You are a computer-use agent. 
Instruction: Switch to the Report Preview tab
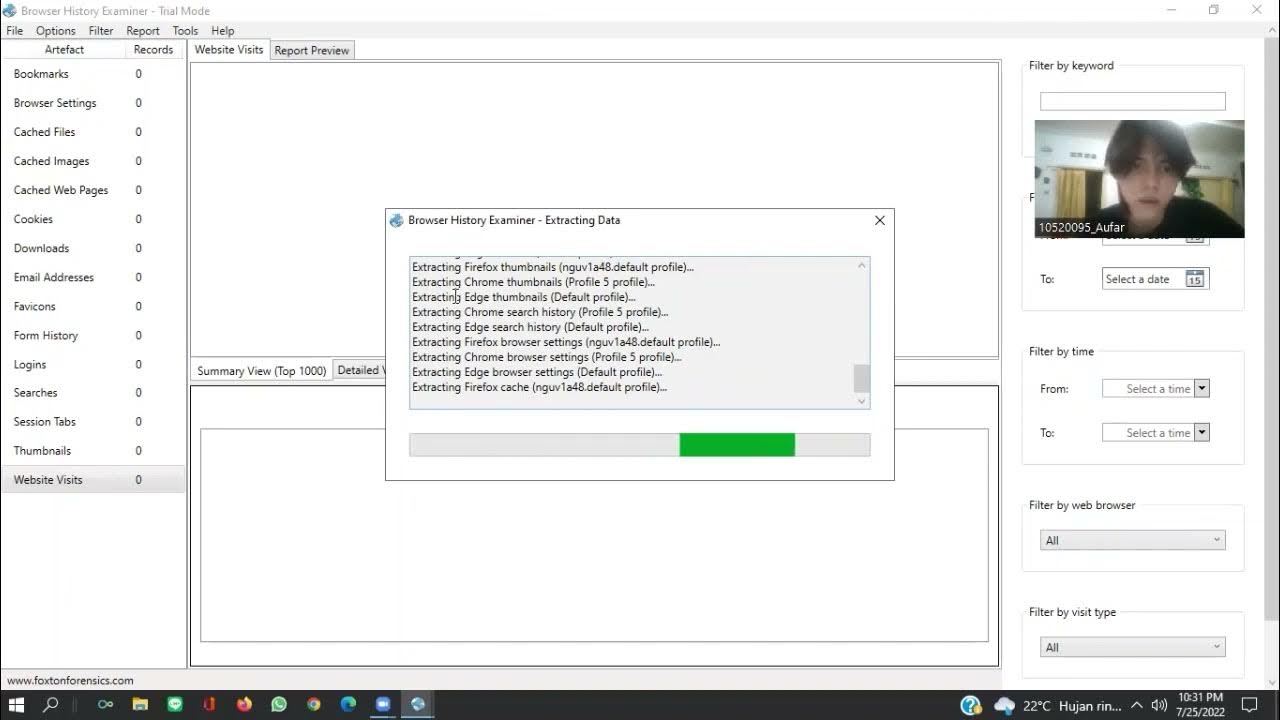click(x=312, y=50)
